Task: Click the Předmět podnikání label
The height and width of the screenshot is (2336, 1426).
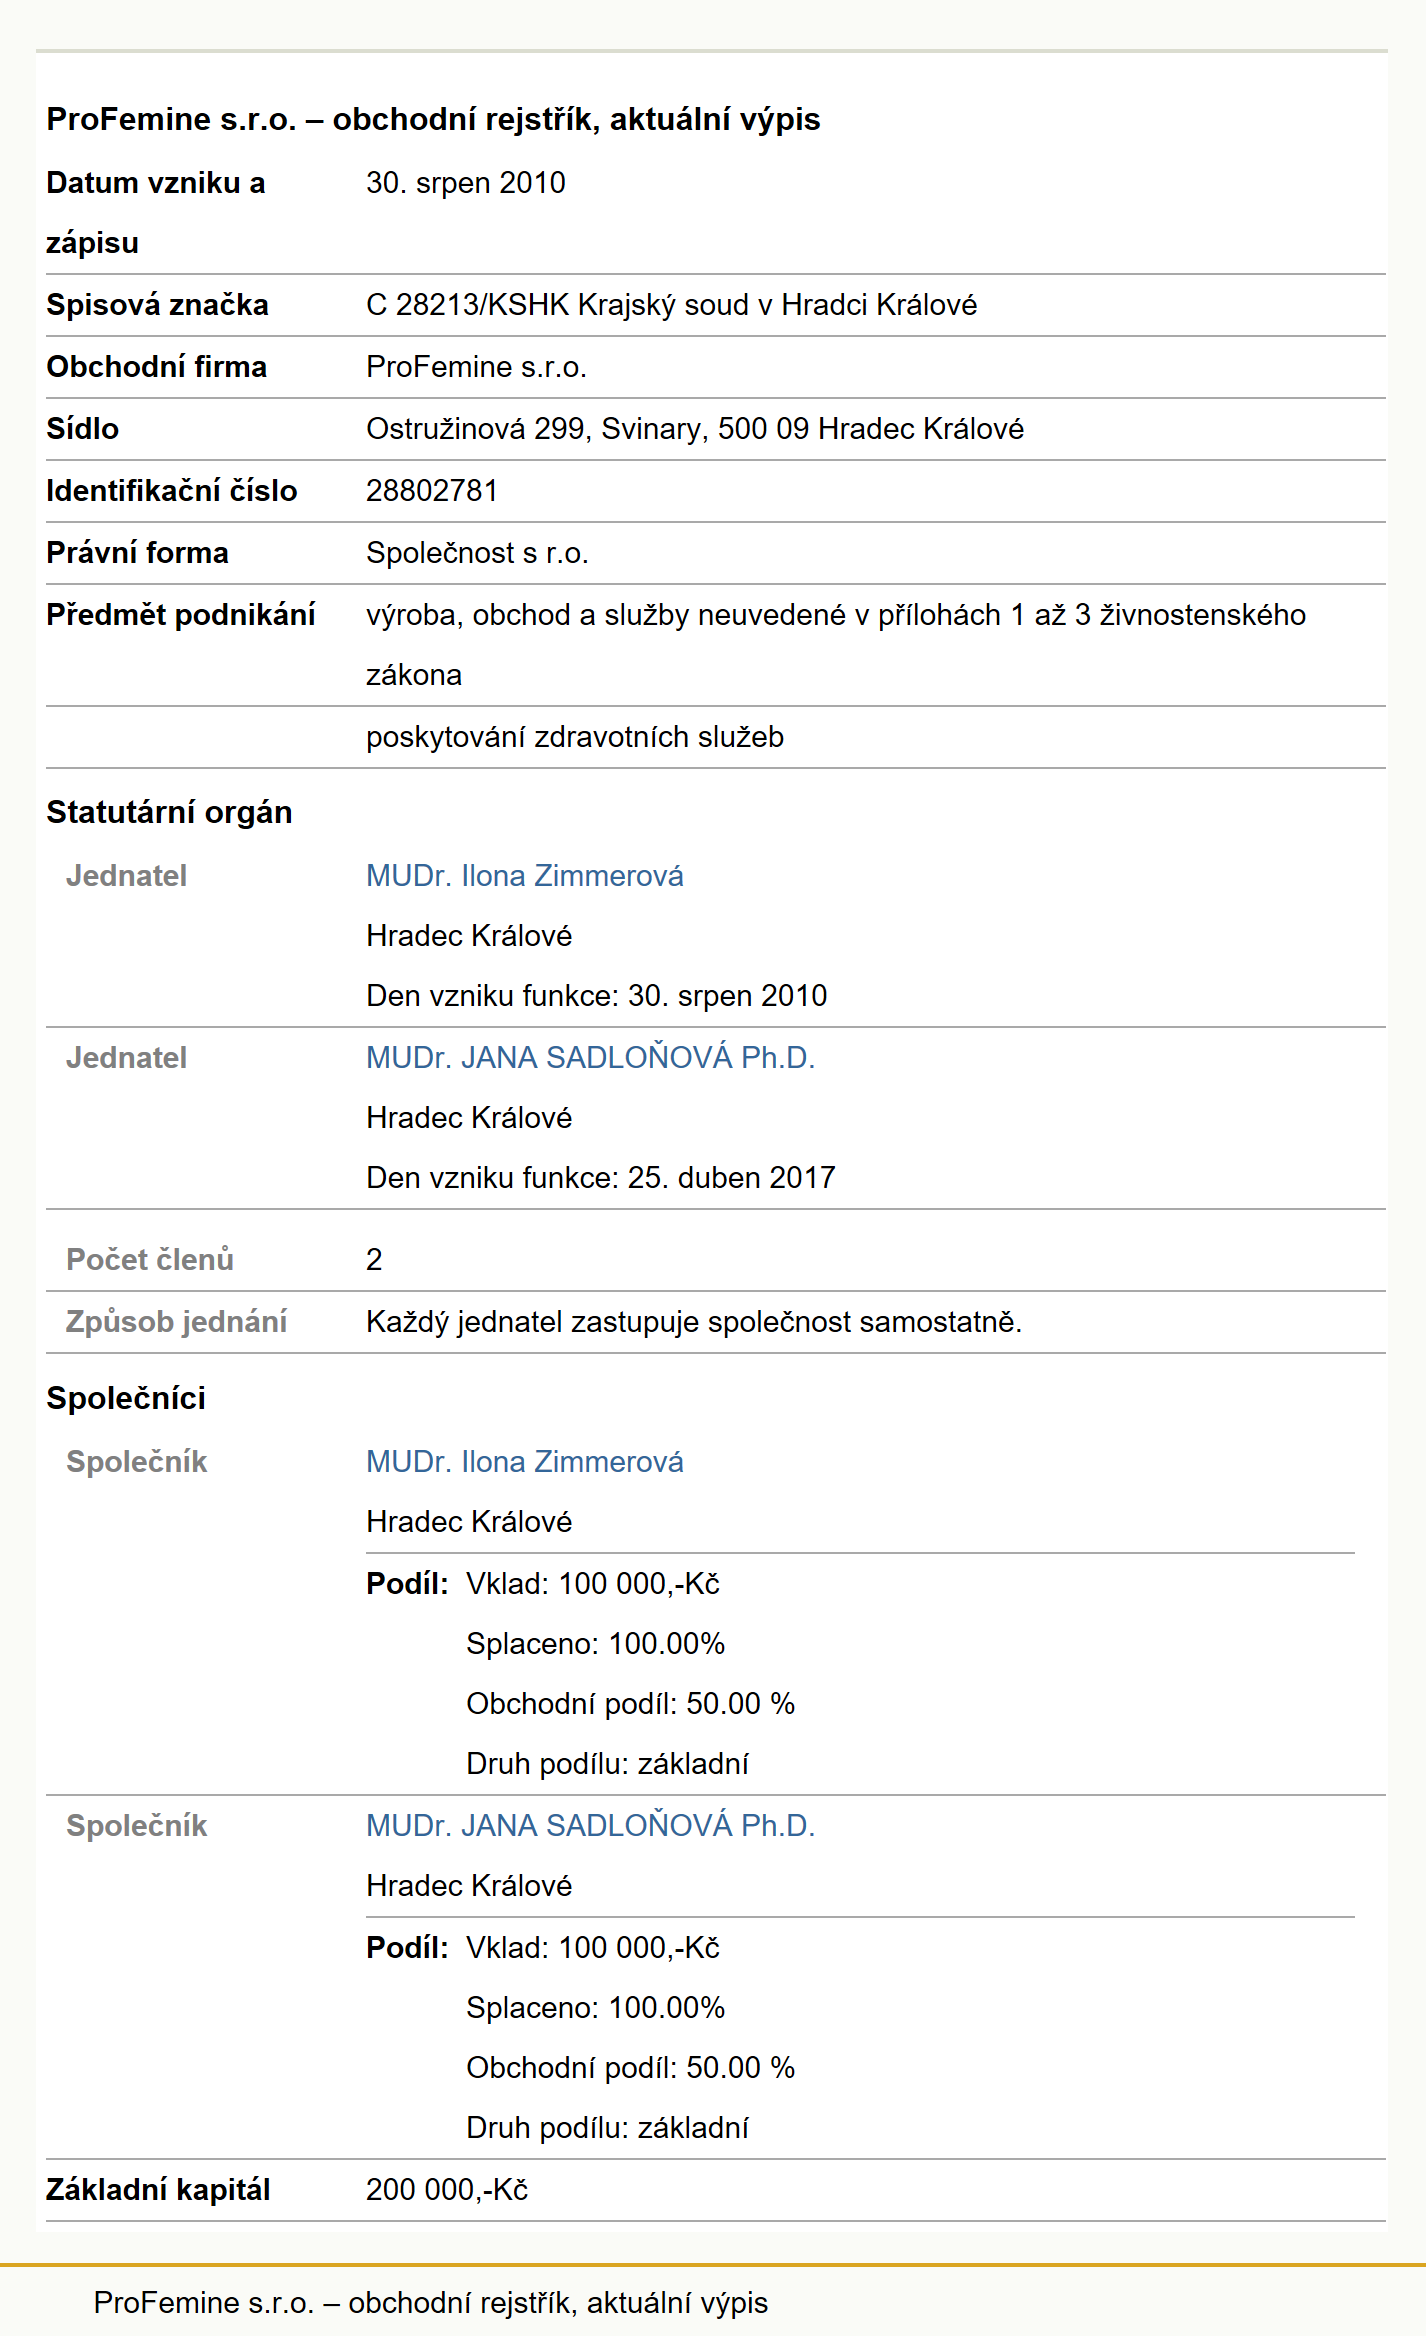Action: [181, 615]
